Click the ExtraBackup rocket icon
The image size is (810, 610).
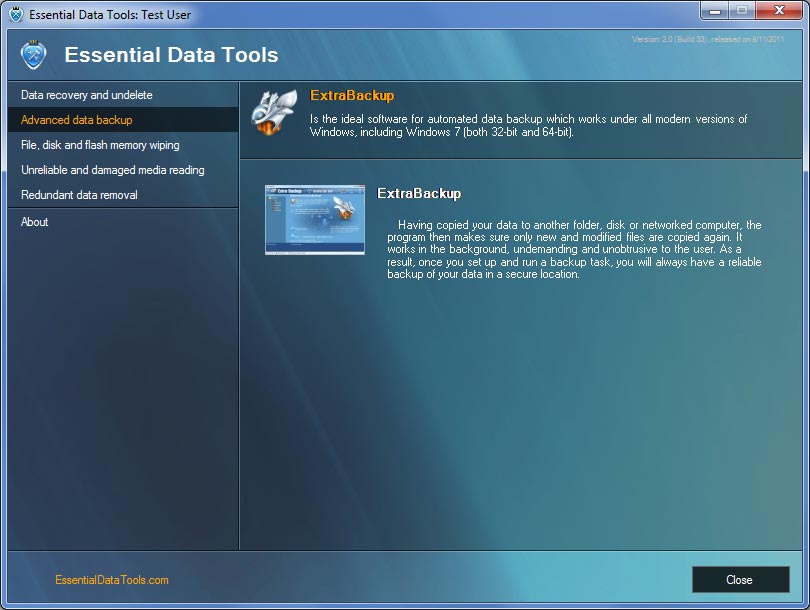274,113
